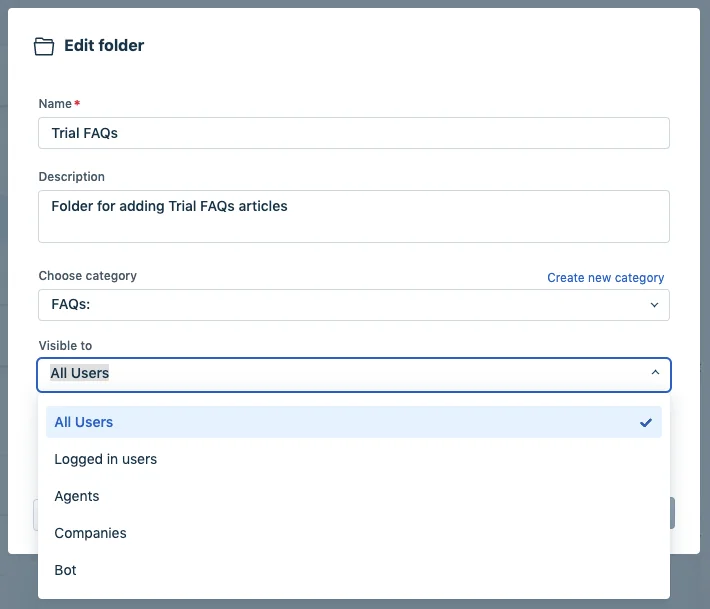
Task: Click the folder icon beside Edit folder
Action: [44, 46]
